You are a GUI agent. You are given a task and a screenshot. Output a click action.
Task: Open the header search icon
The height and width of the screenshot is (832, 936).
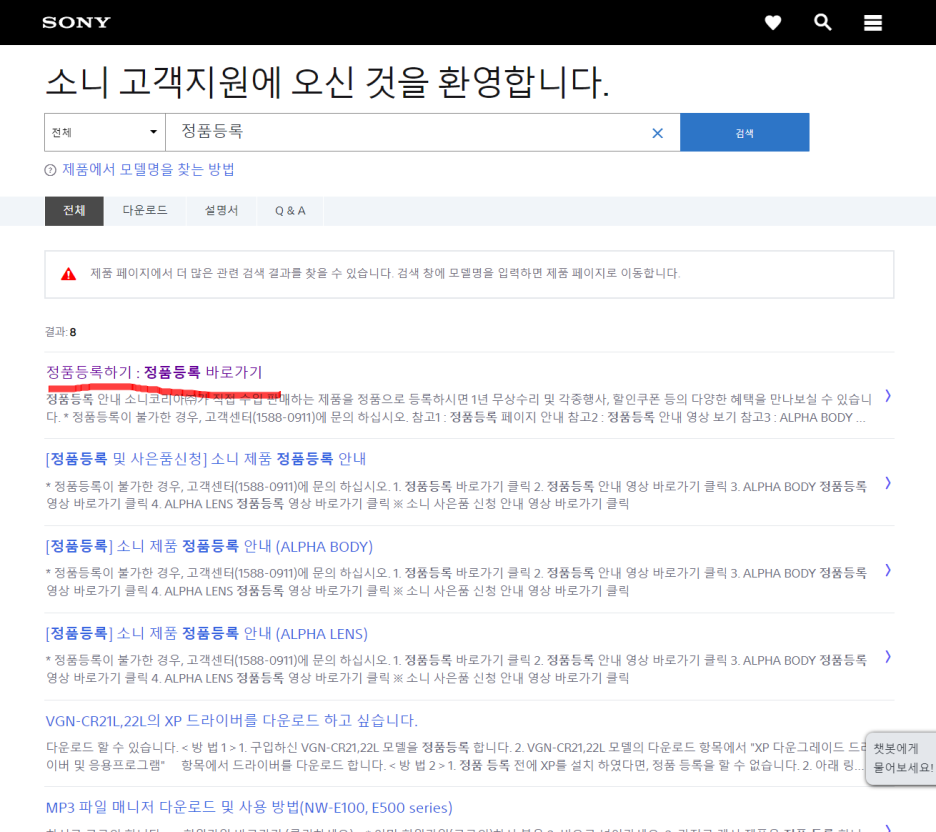823,23
